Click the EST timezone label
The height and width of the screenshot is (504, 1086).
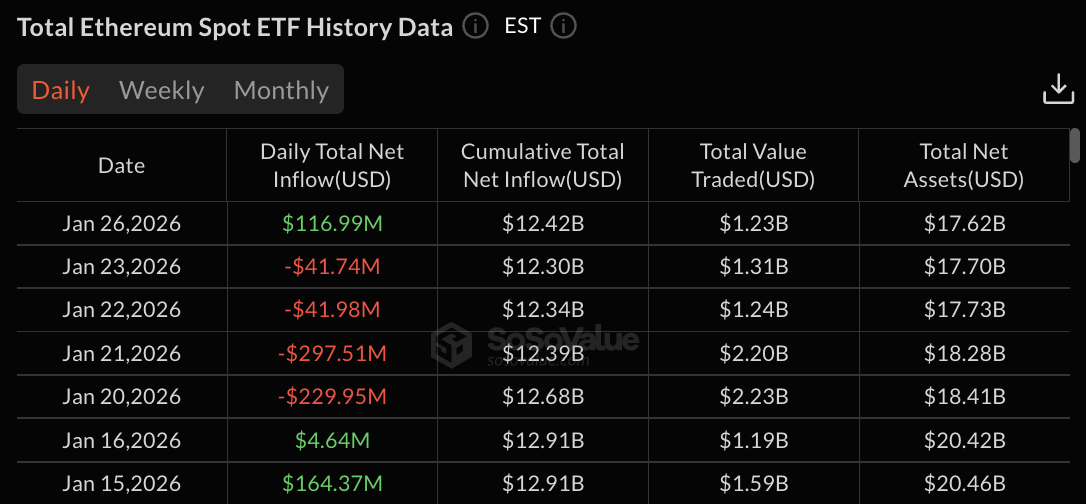(523, 26)
